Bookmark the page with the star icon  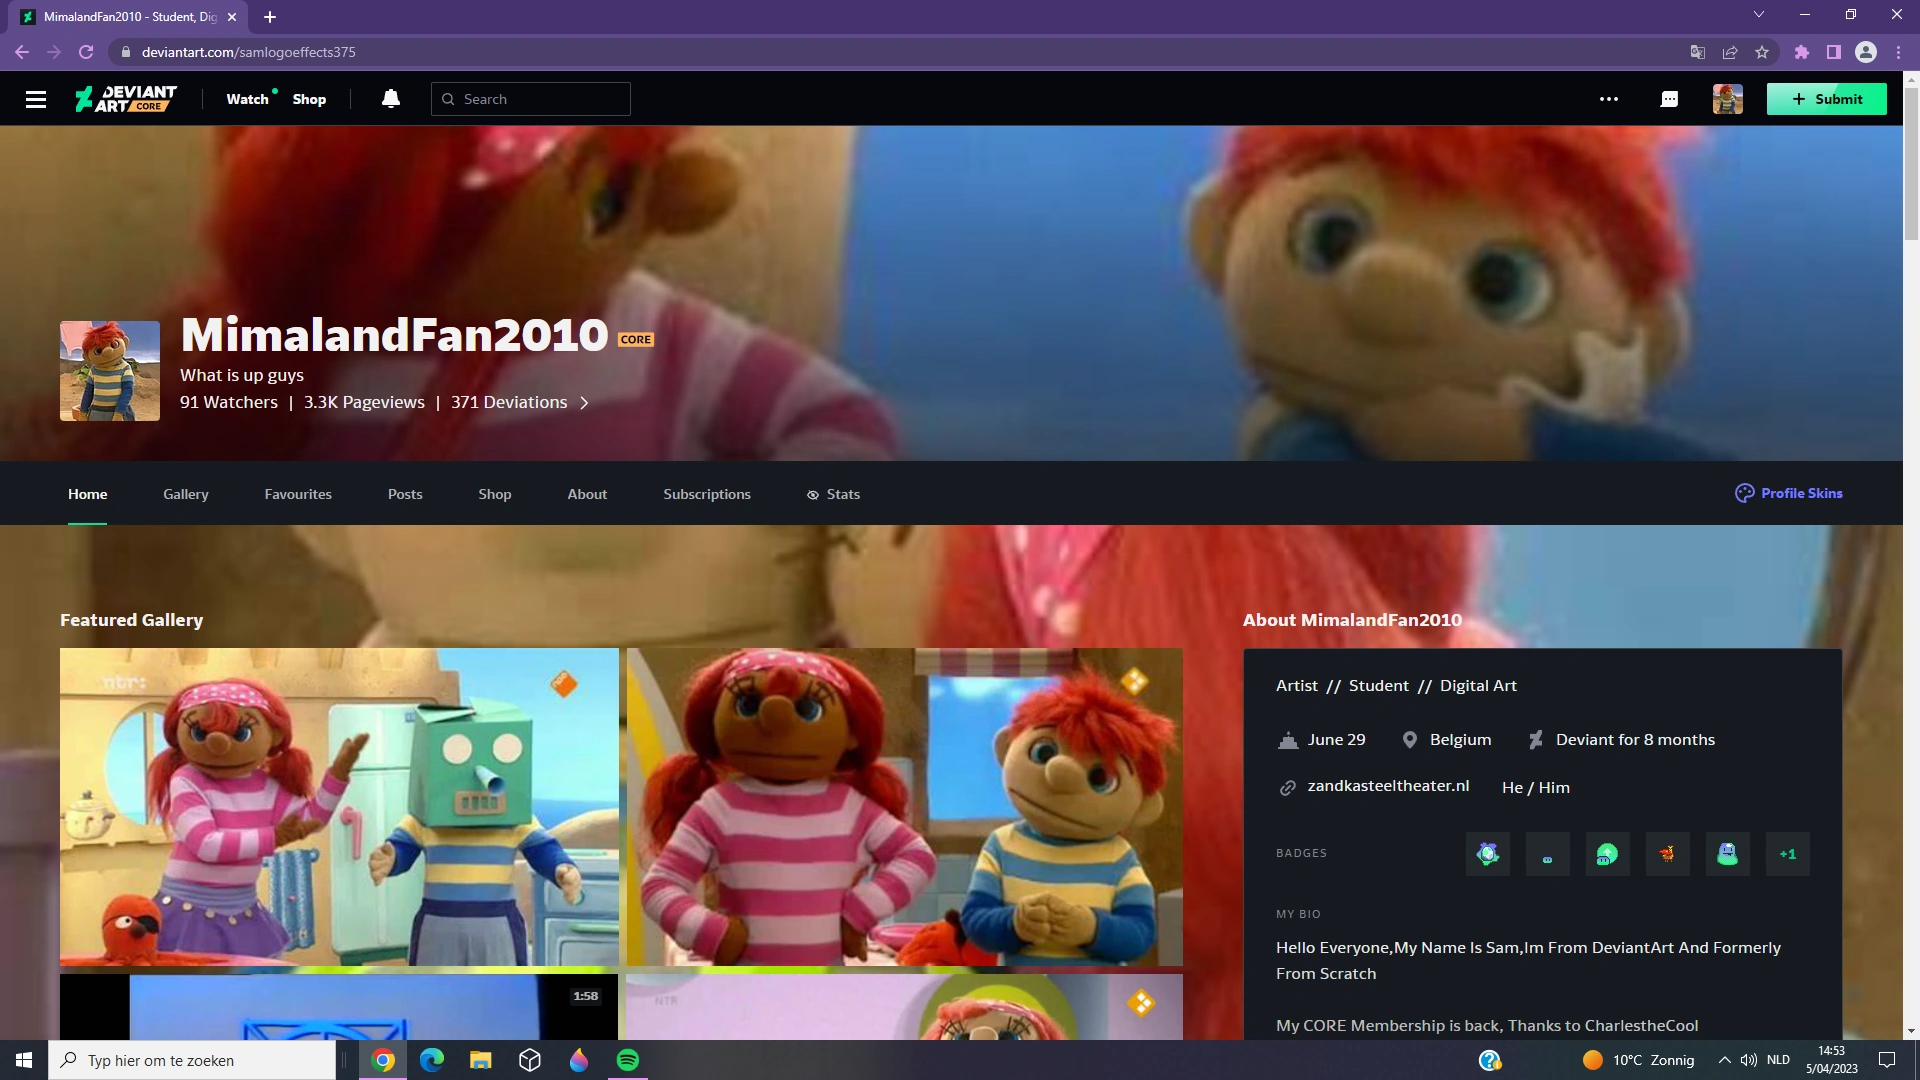pyautogui.click(x=1764, y=51)
